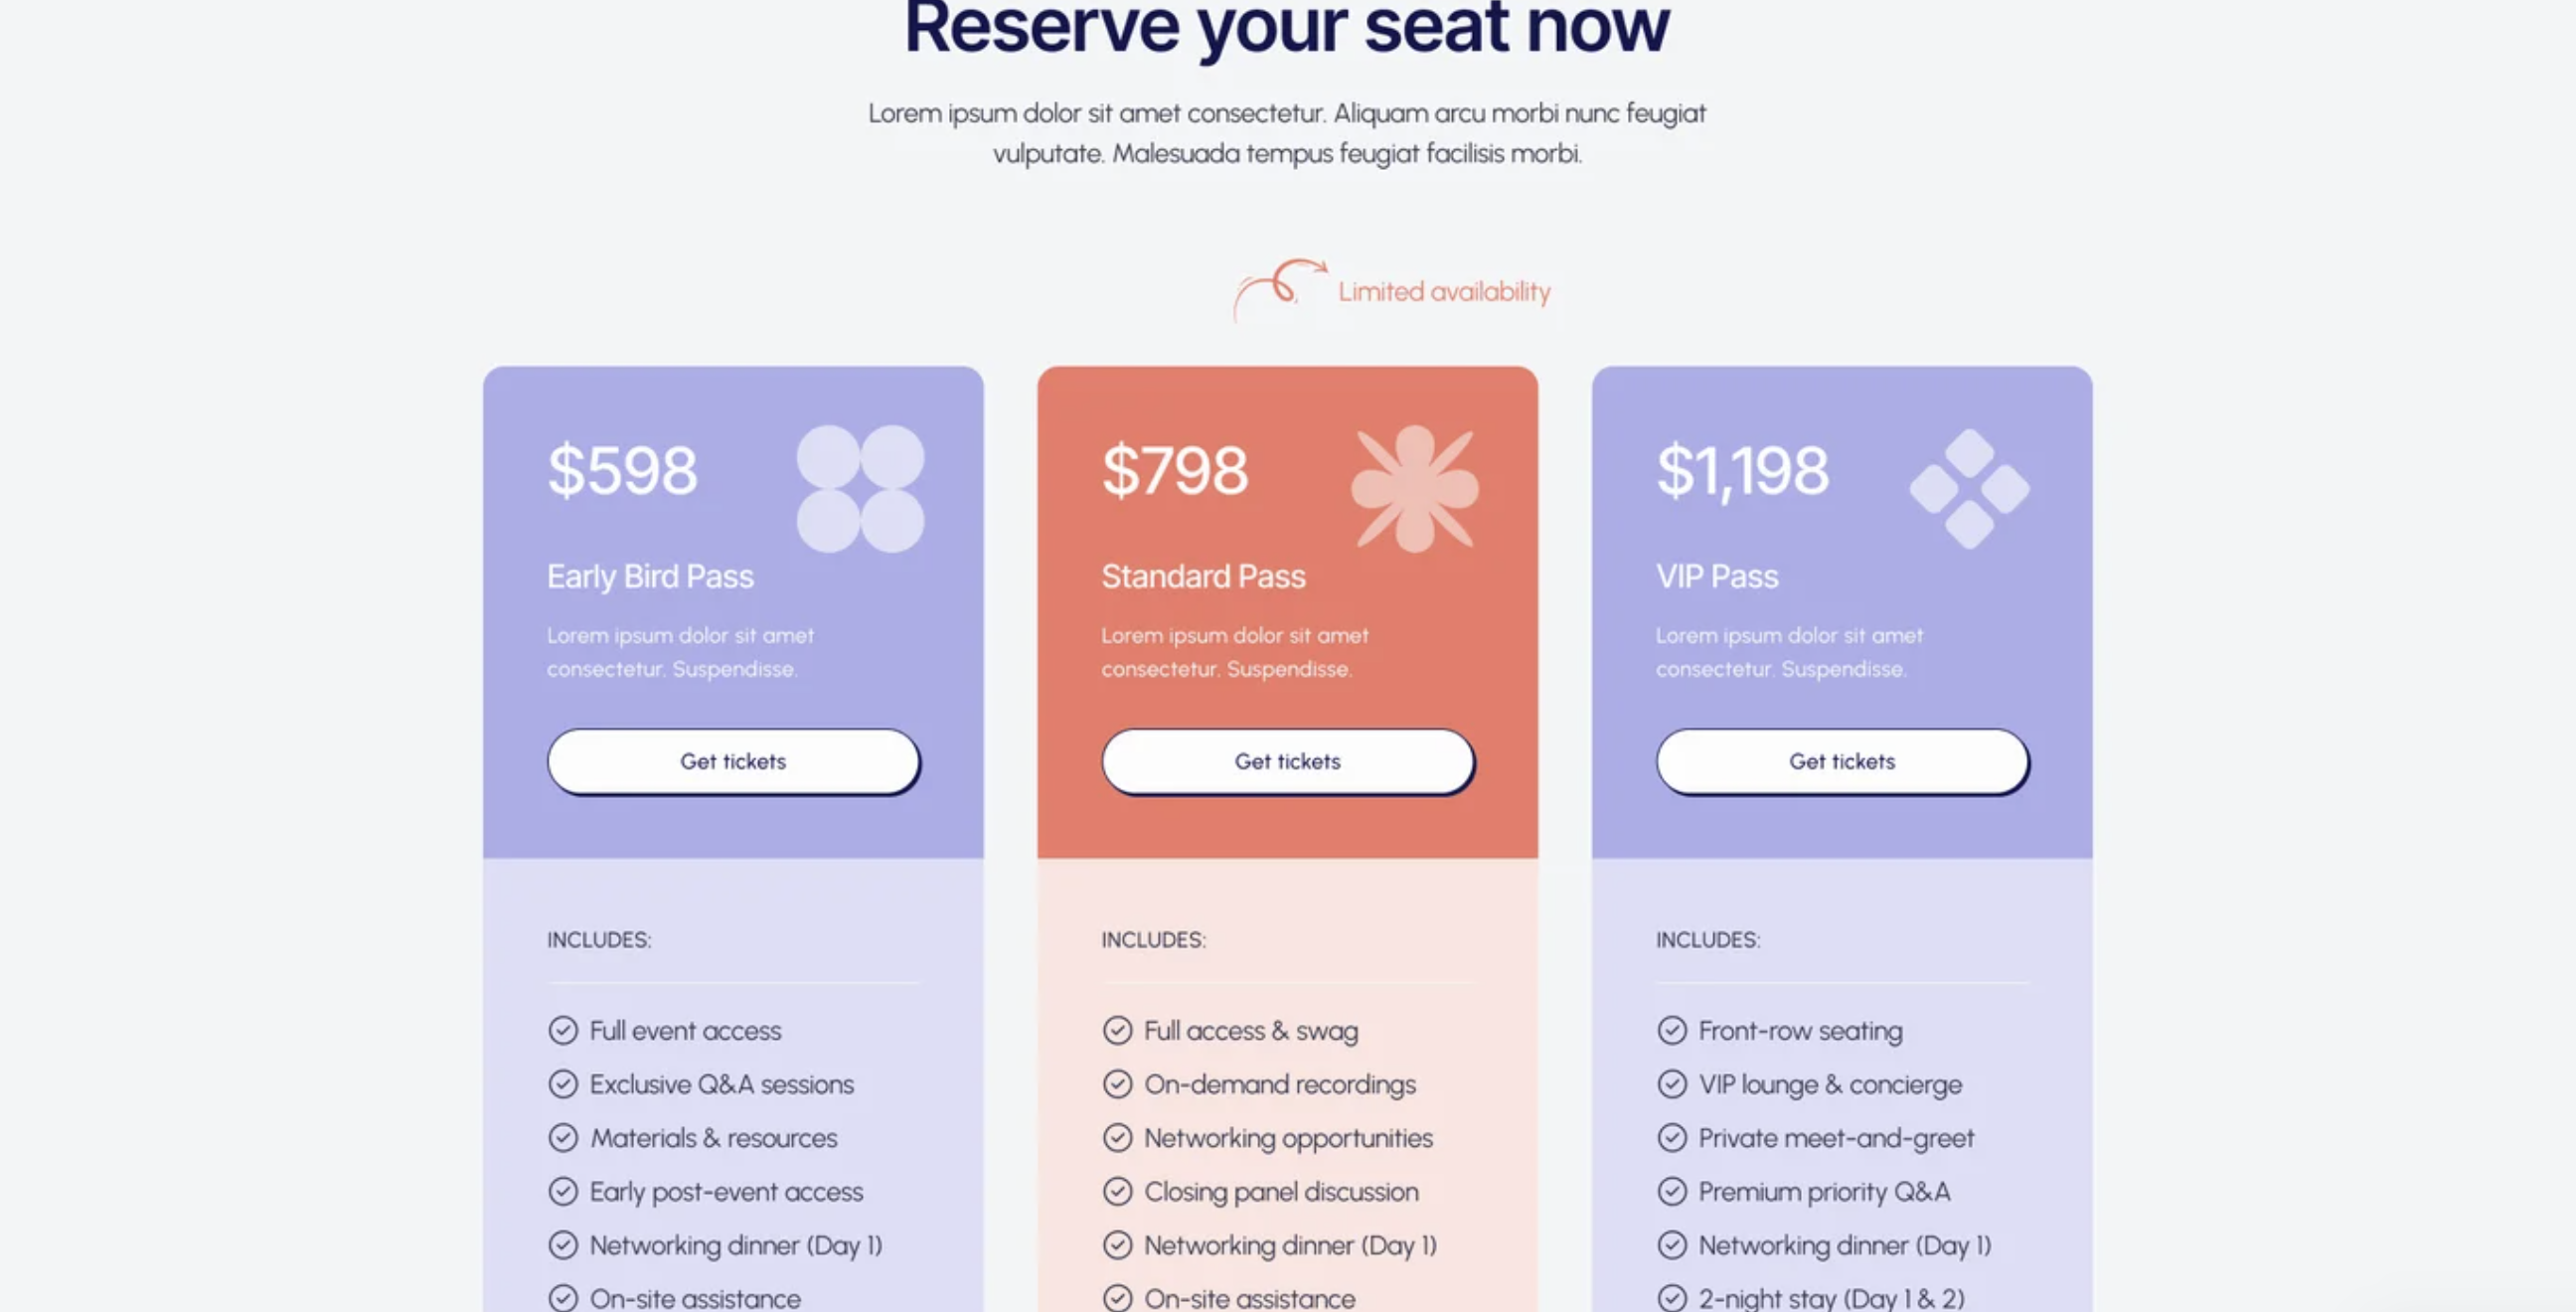The width and height of the screenshot is (2576, 1312).
Task: Get tickets for the $798 Standard Pass
Action: coord(1287,762)
